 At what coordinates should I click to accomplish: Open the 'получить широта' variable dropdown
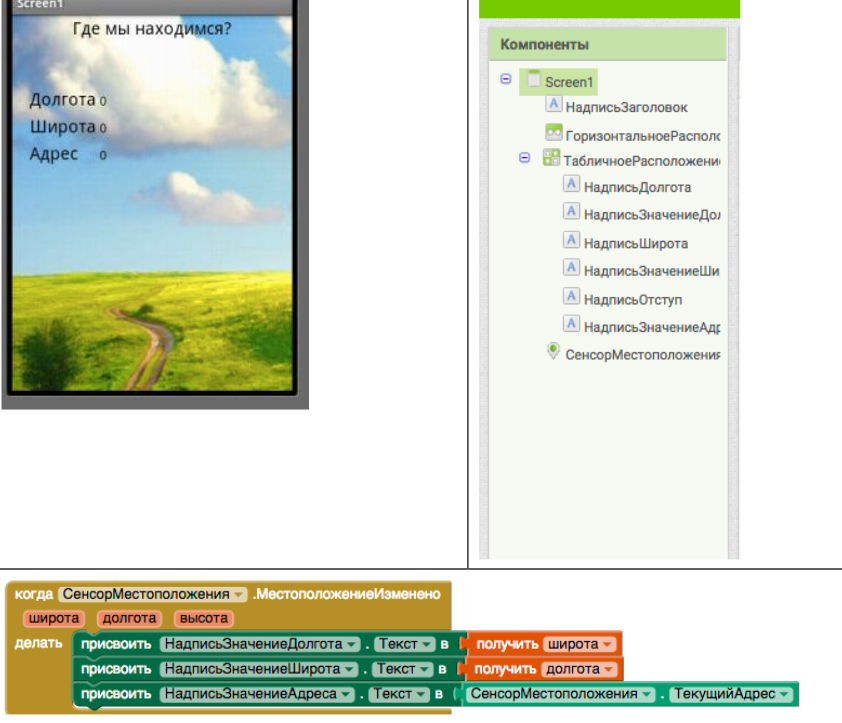579,644
